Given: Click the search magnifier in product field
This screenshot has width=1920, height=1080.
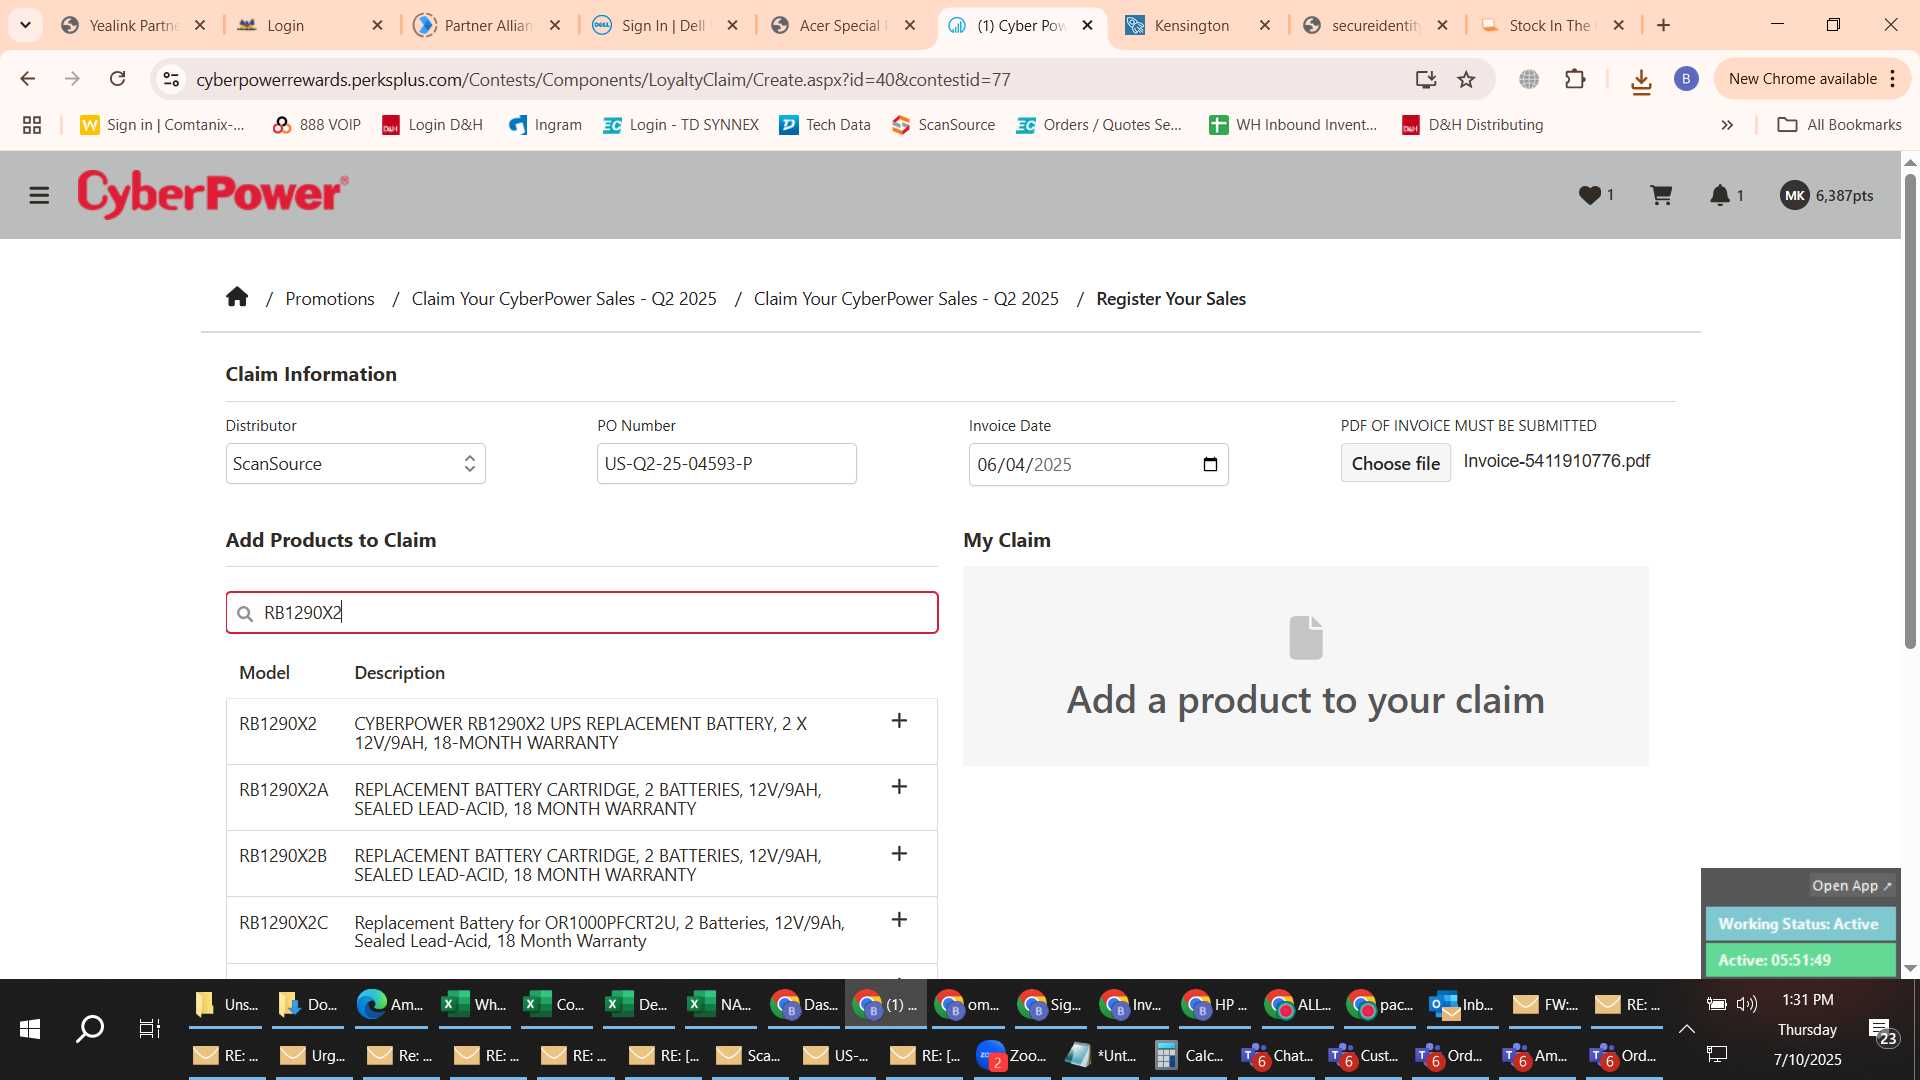Looking at the screenshot, I should point(245,613).
